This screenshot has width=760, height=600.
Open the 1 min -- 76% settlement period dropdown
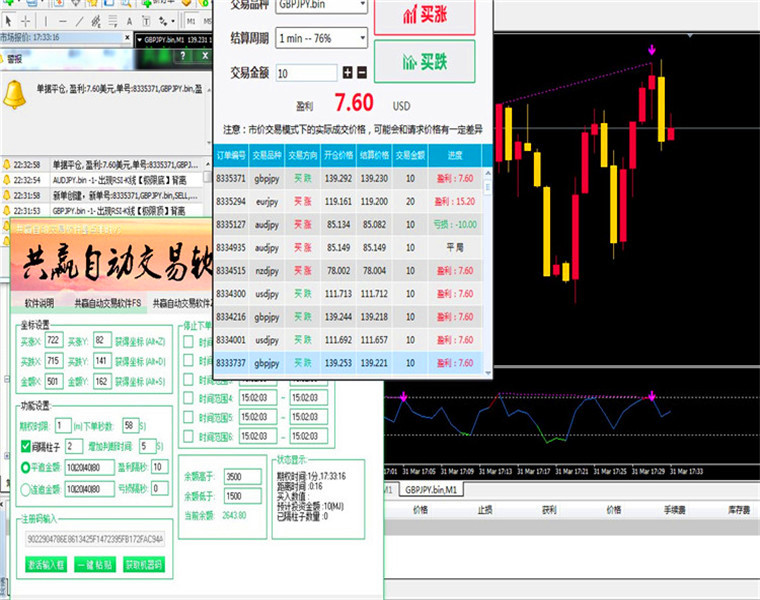point(321,38)
